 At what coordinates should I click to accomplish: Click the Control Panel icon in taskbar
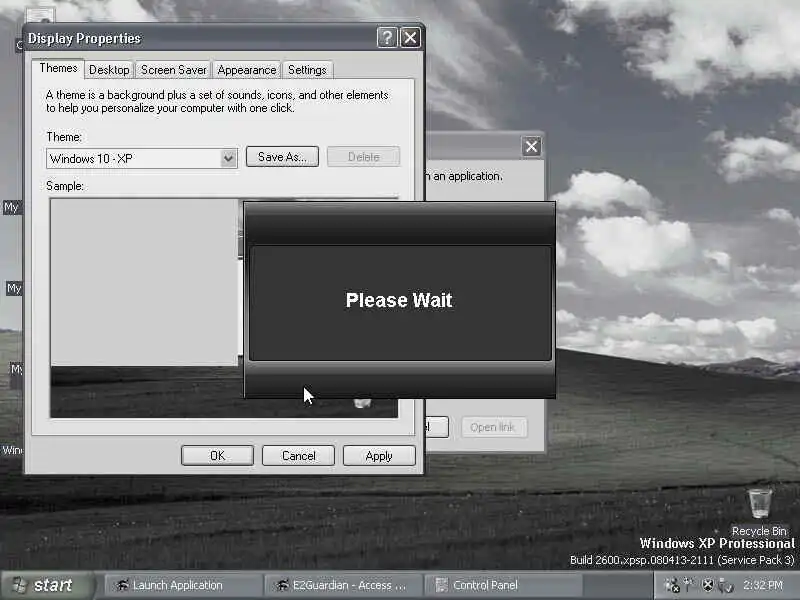441,585
